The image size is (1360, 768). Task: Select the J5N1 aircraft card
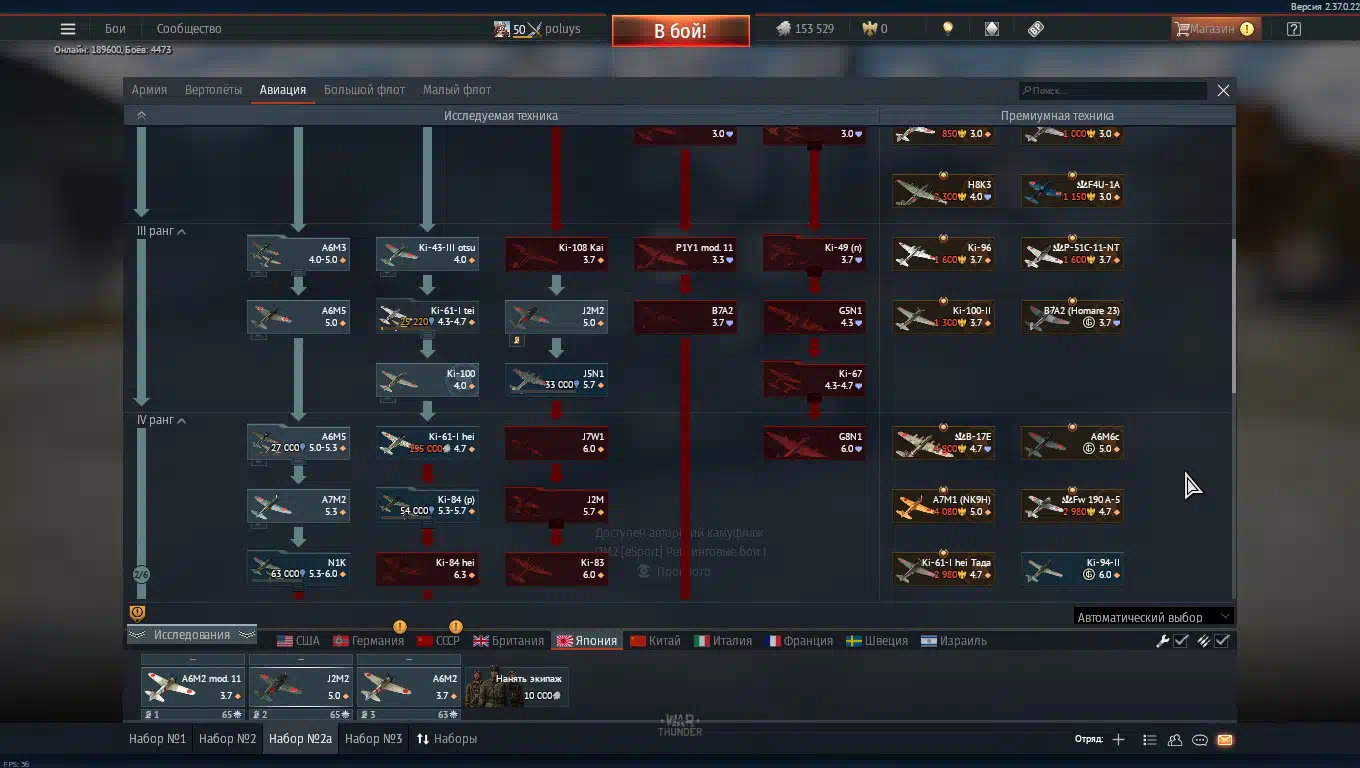[x=556, y=380]
